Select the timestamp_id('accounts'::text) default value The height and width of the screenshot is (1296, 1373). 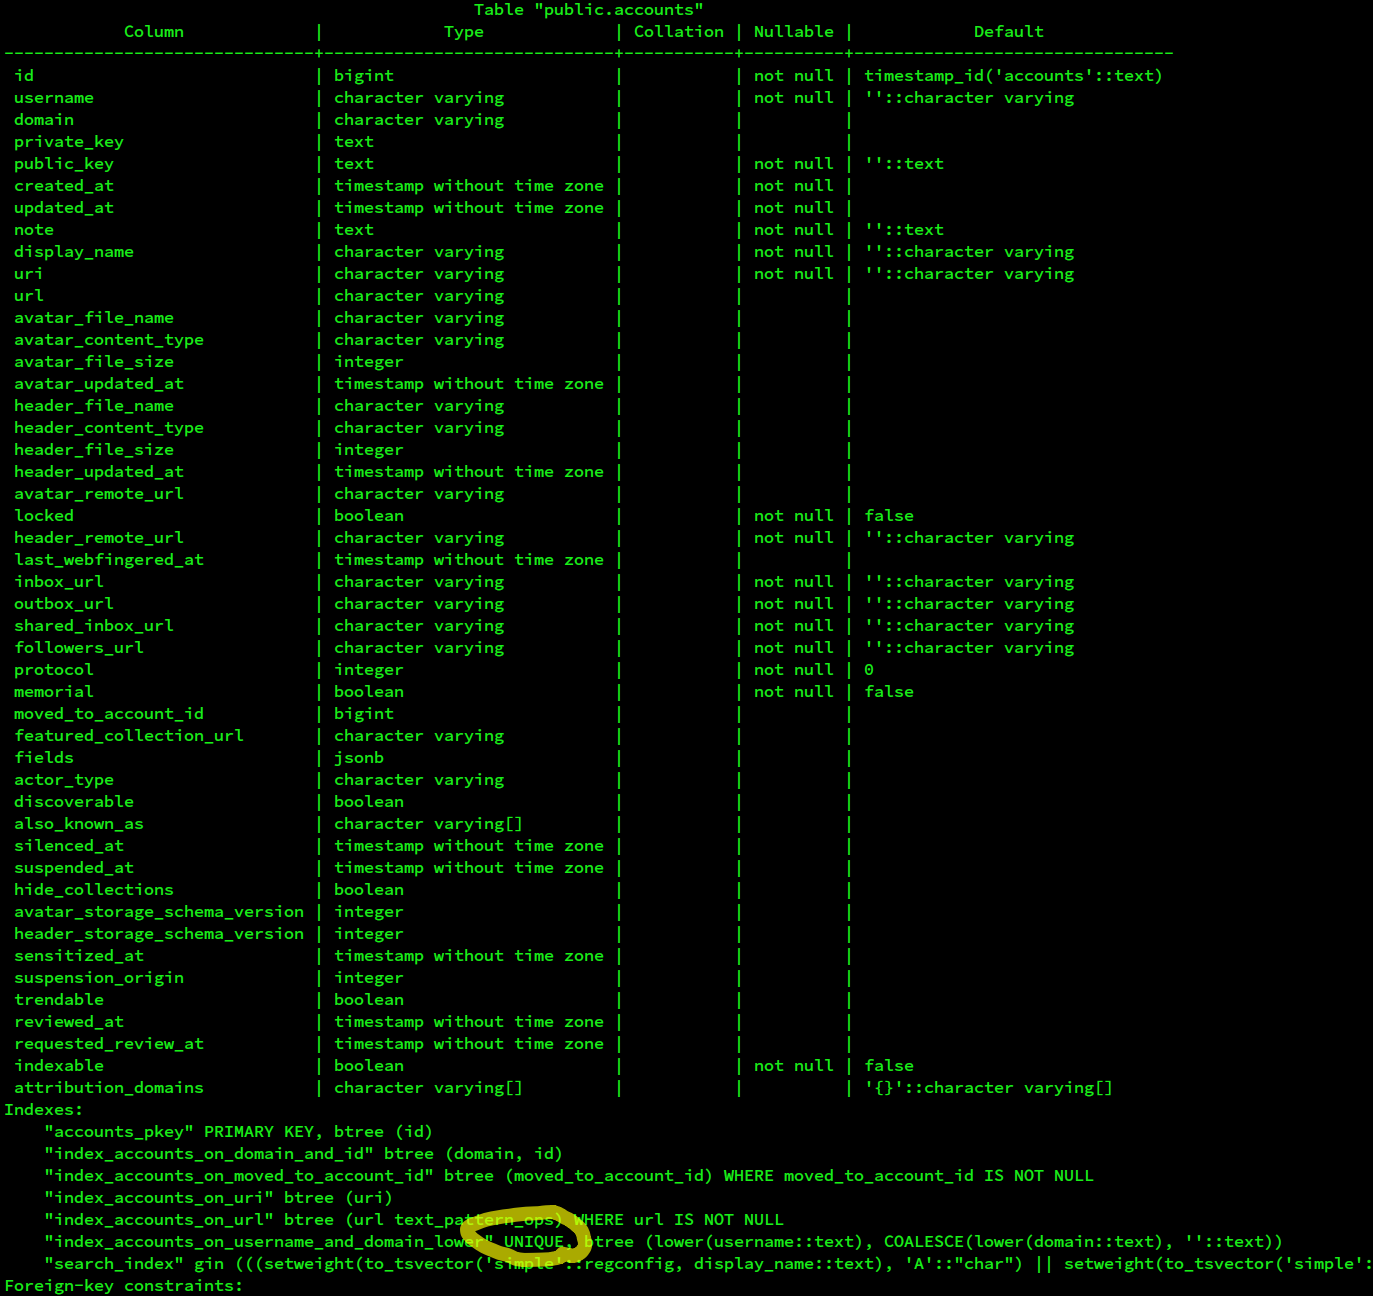(x=1013, y=75)
